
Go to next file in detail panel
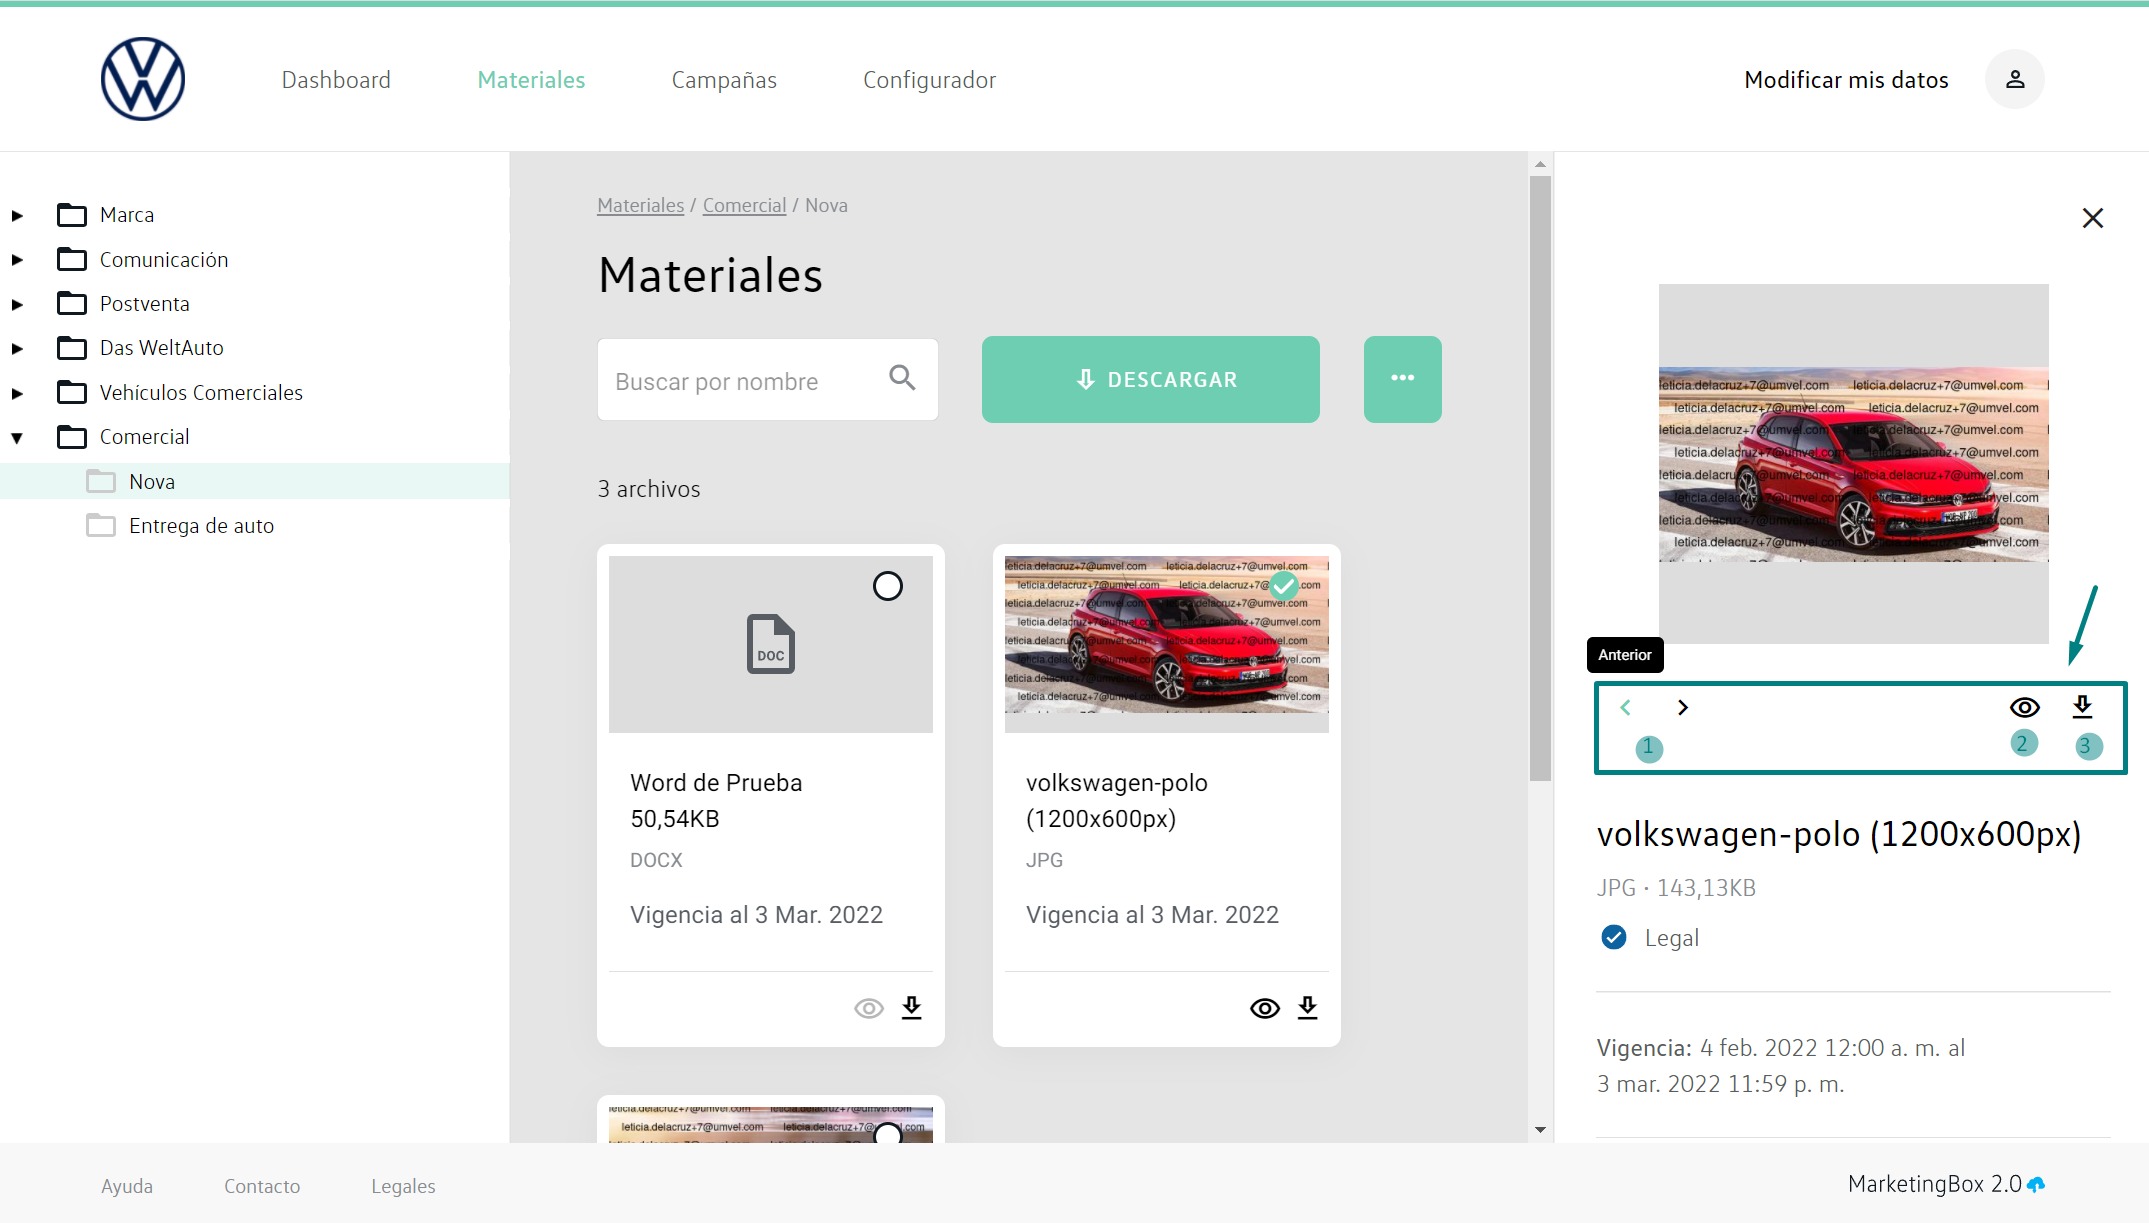1683,708
